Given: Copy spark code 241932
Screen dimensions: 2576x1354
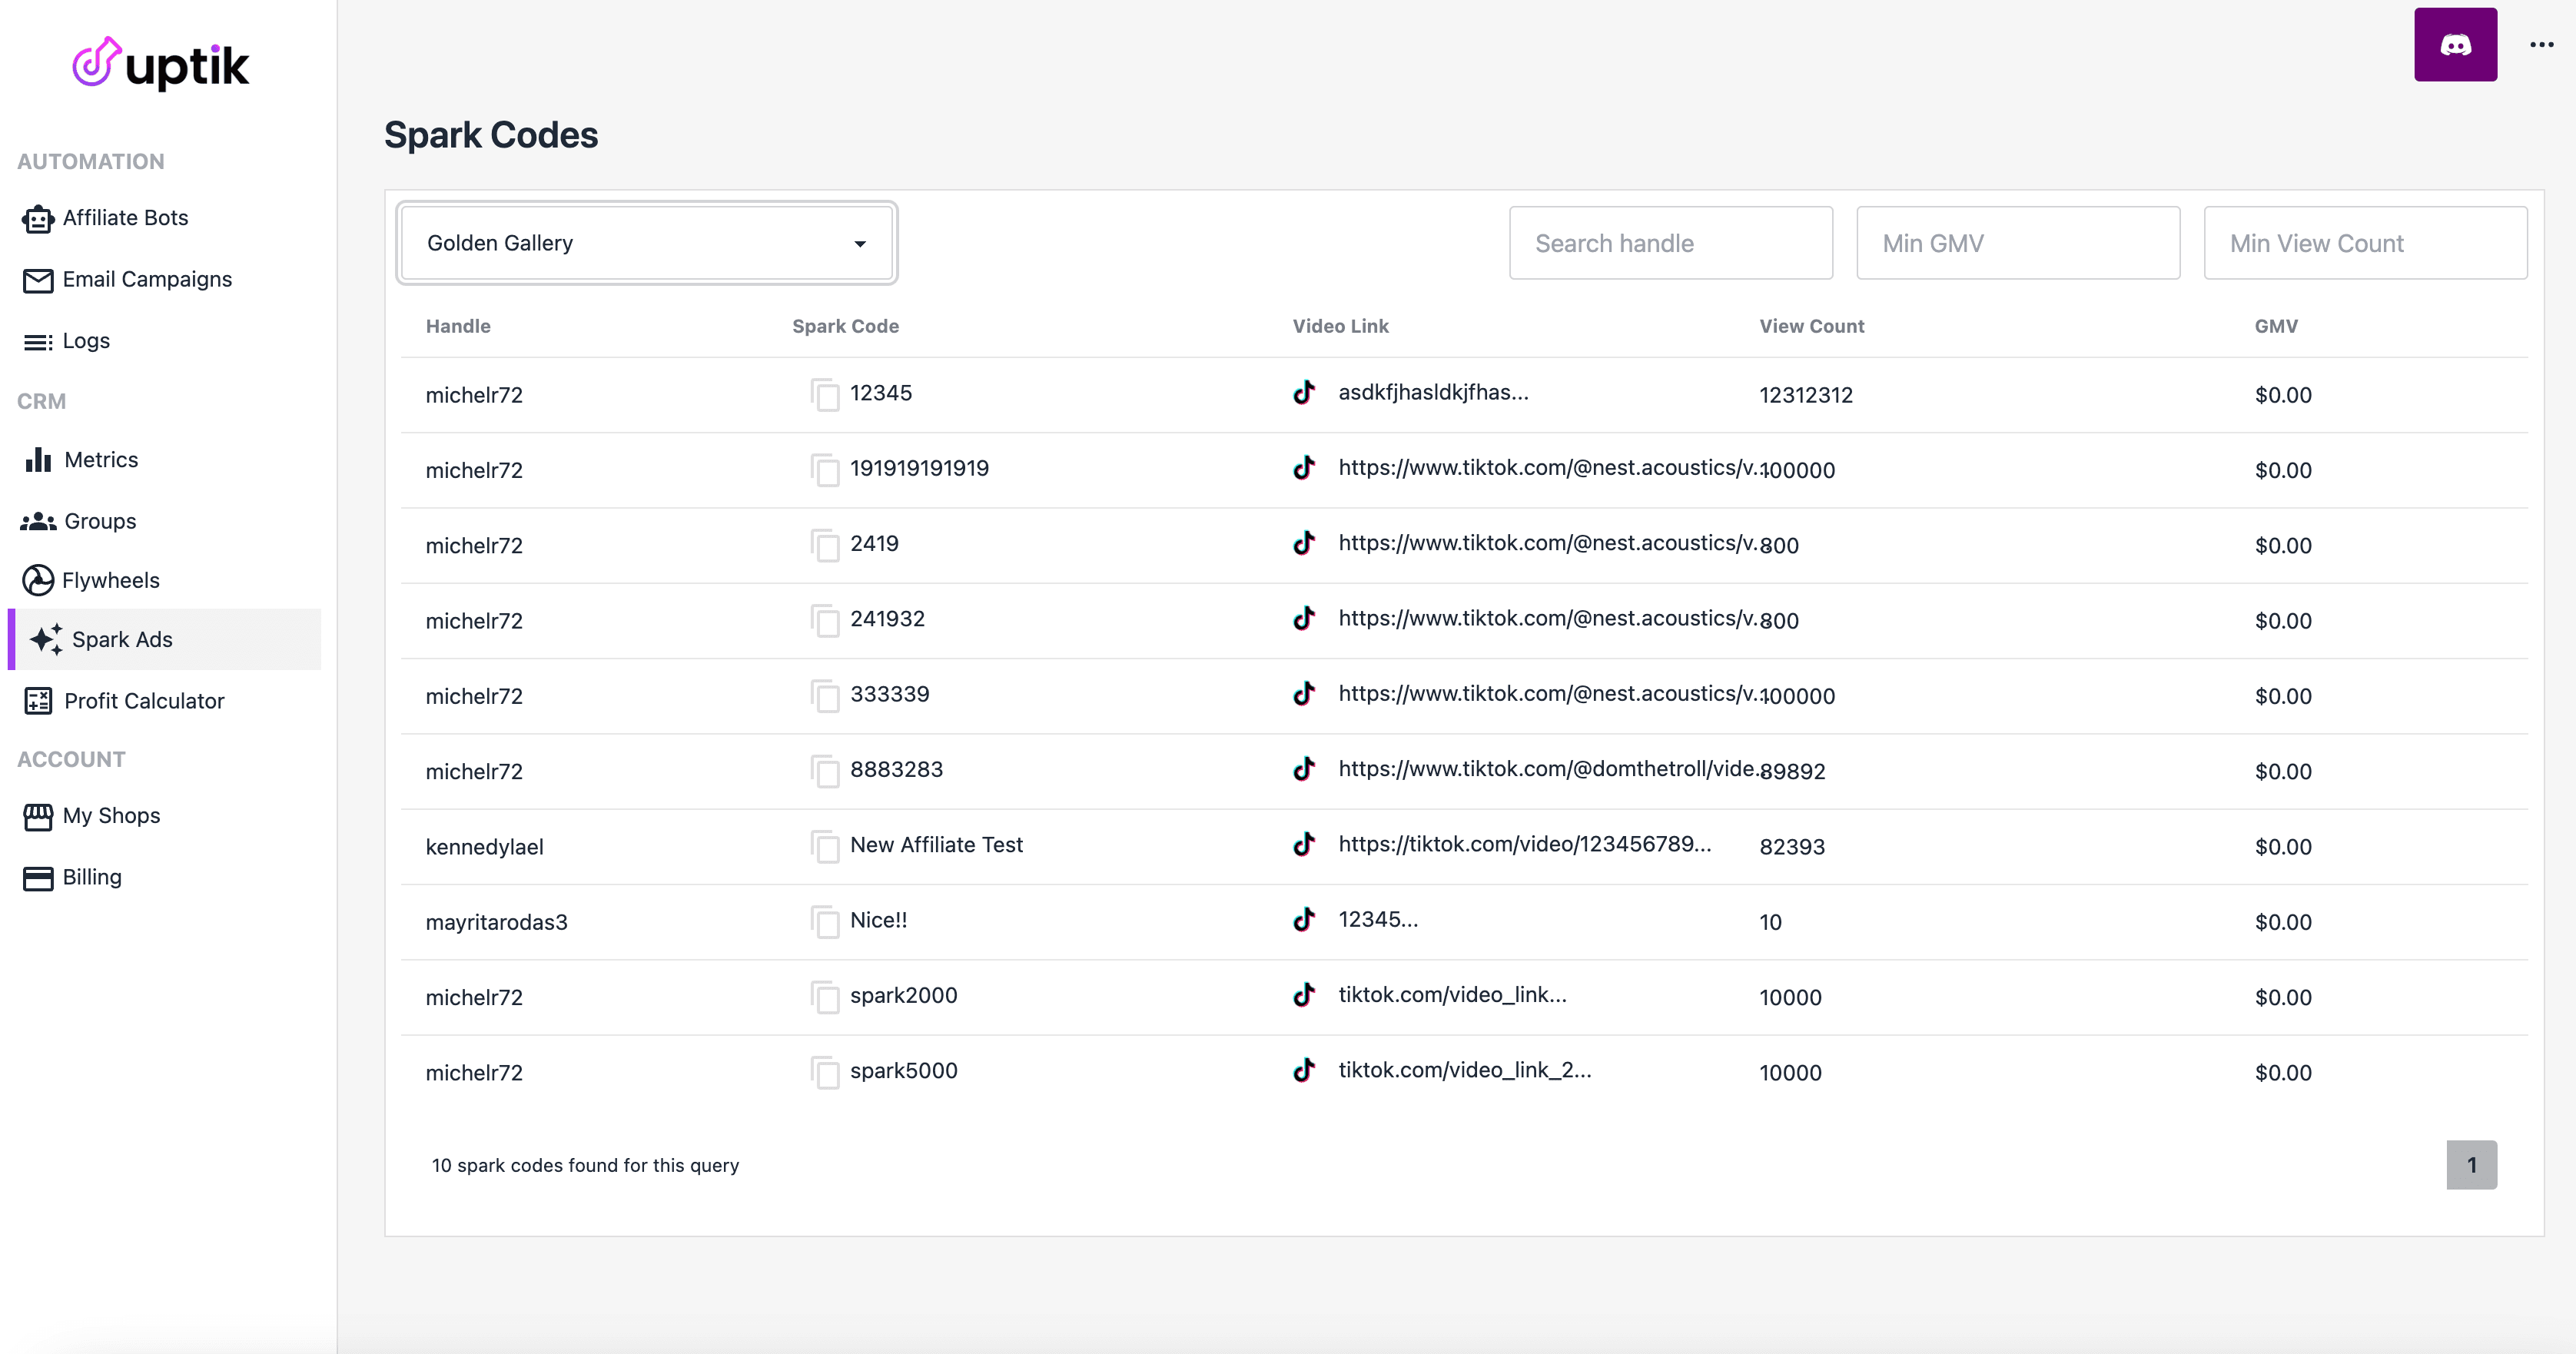Looking at the screenshot, I should pos(825,620).
